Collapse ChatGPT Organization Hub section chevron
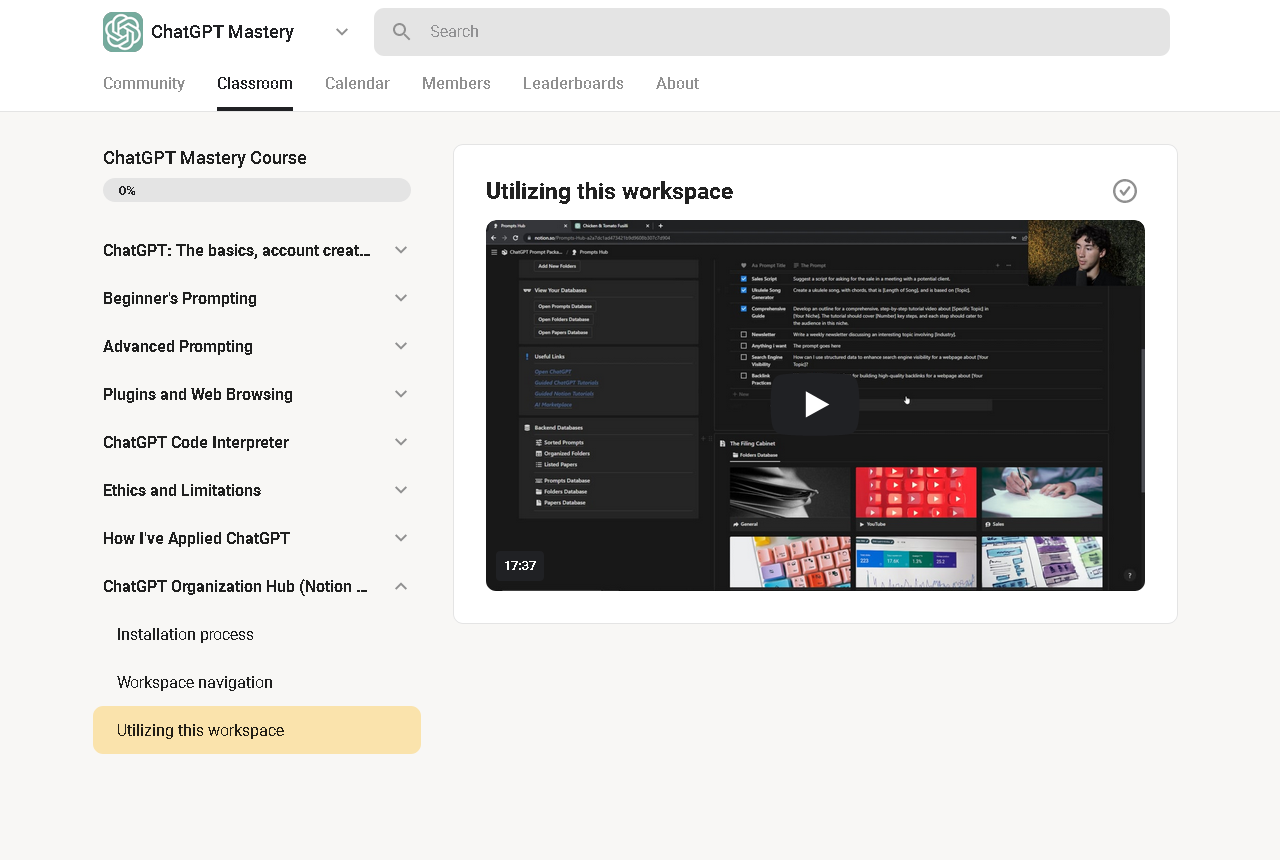Image resolution: width=1280 pixels, height=860 pixels. [401, 586]
